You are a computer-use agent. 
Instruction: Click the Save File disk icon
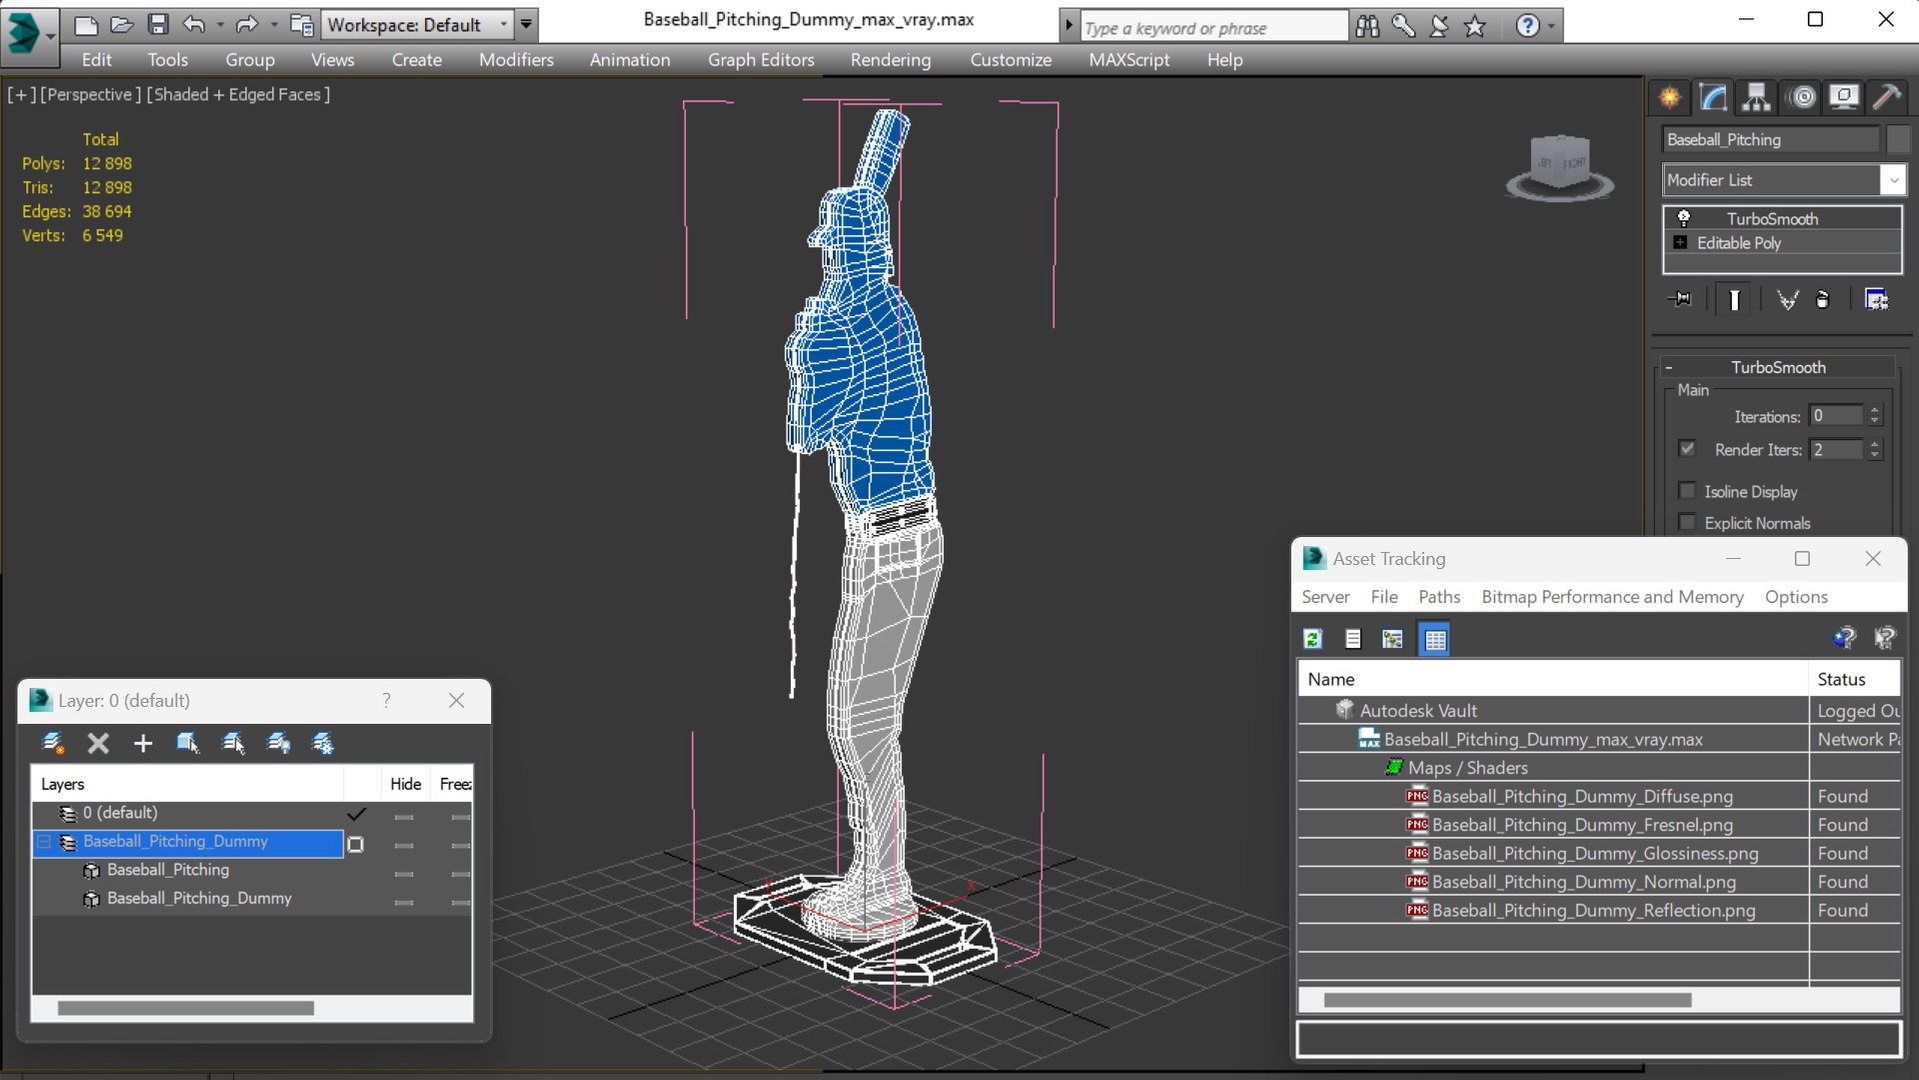point(158,24)
